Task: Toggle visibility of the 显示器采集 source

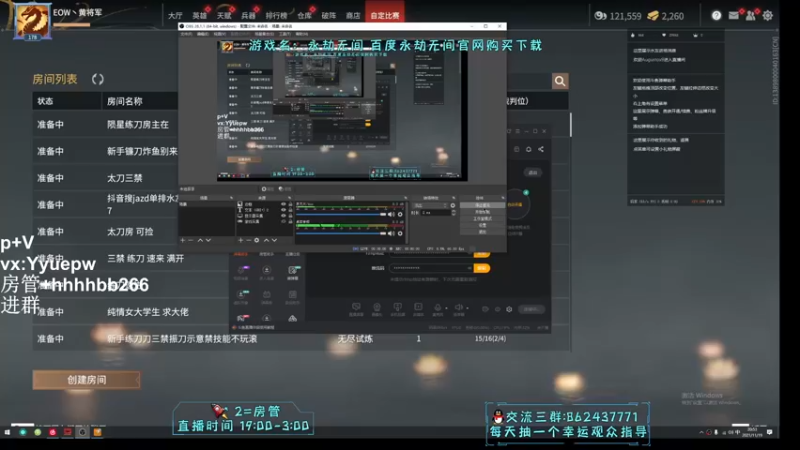Action: [284, 216]
